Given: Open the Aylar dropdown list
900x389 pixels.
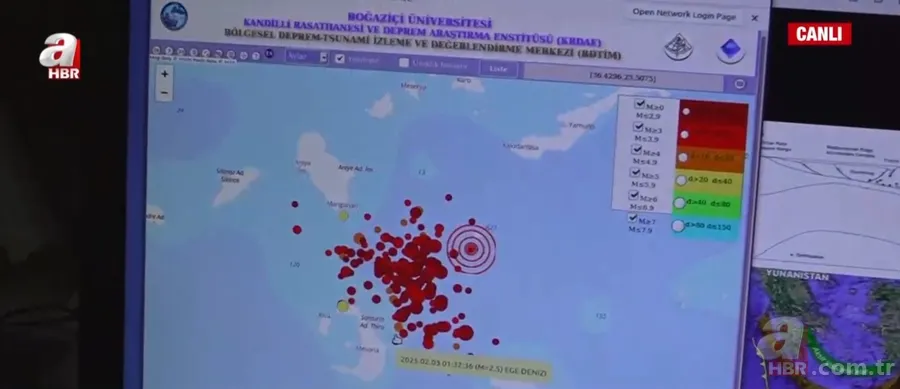Looking at the screenshot, I should coord(307,57).
